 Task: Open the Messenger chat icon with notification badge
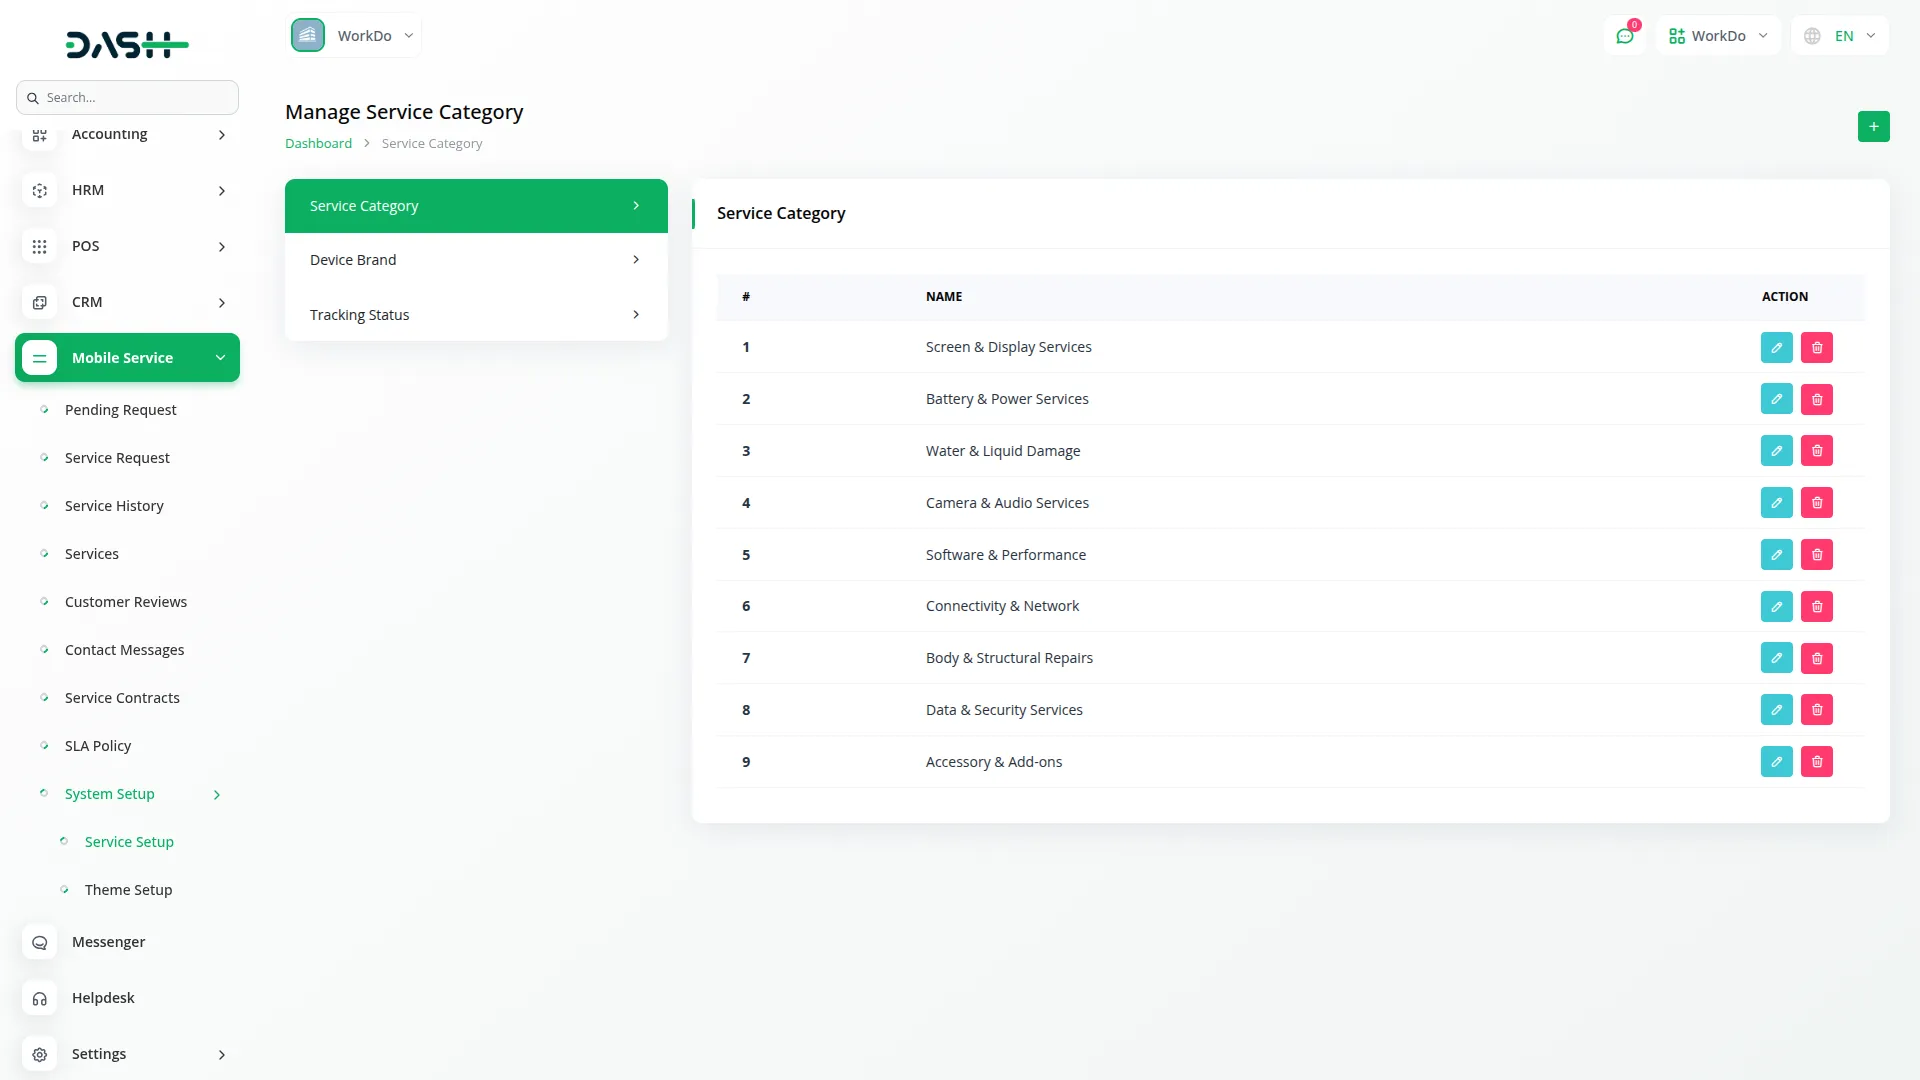pos(1625,35)
